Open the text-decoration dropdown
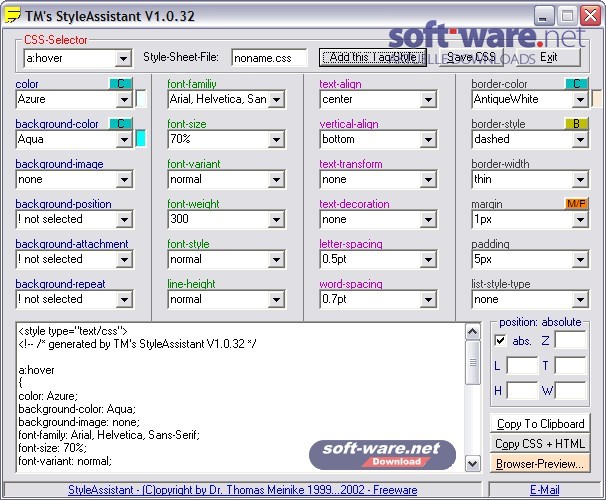Screen dimensions: 606x500 pos(428,219)
